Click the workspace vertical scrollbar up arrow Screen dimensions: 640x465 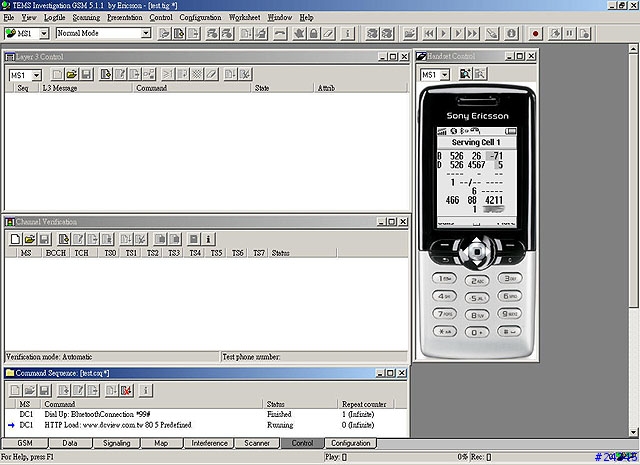coord(633,49)
